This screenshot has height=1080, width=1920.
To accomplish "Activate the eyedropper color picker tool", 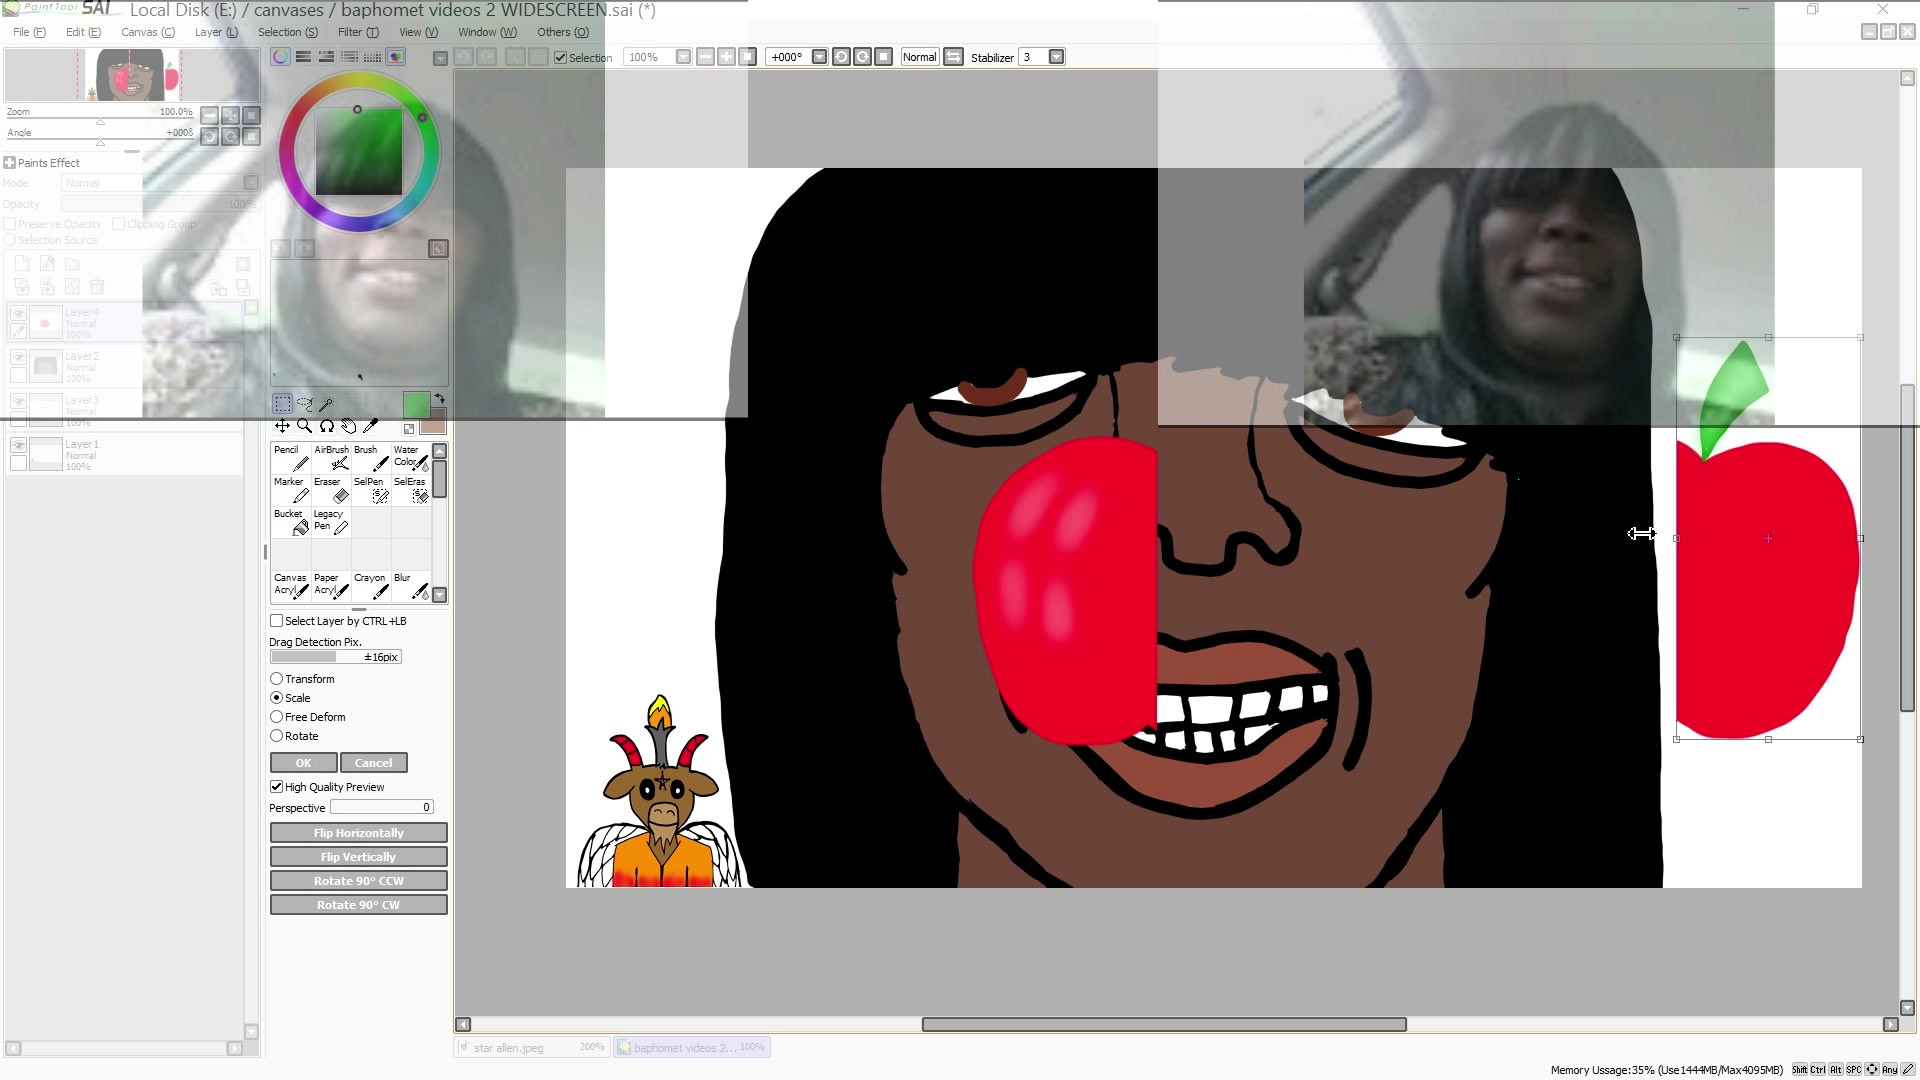I will pyautogui.click(x=371, y=426).
